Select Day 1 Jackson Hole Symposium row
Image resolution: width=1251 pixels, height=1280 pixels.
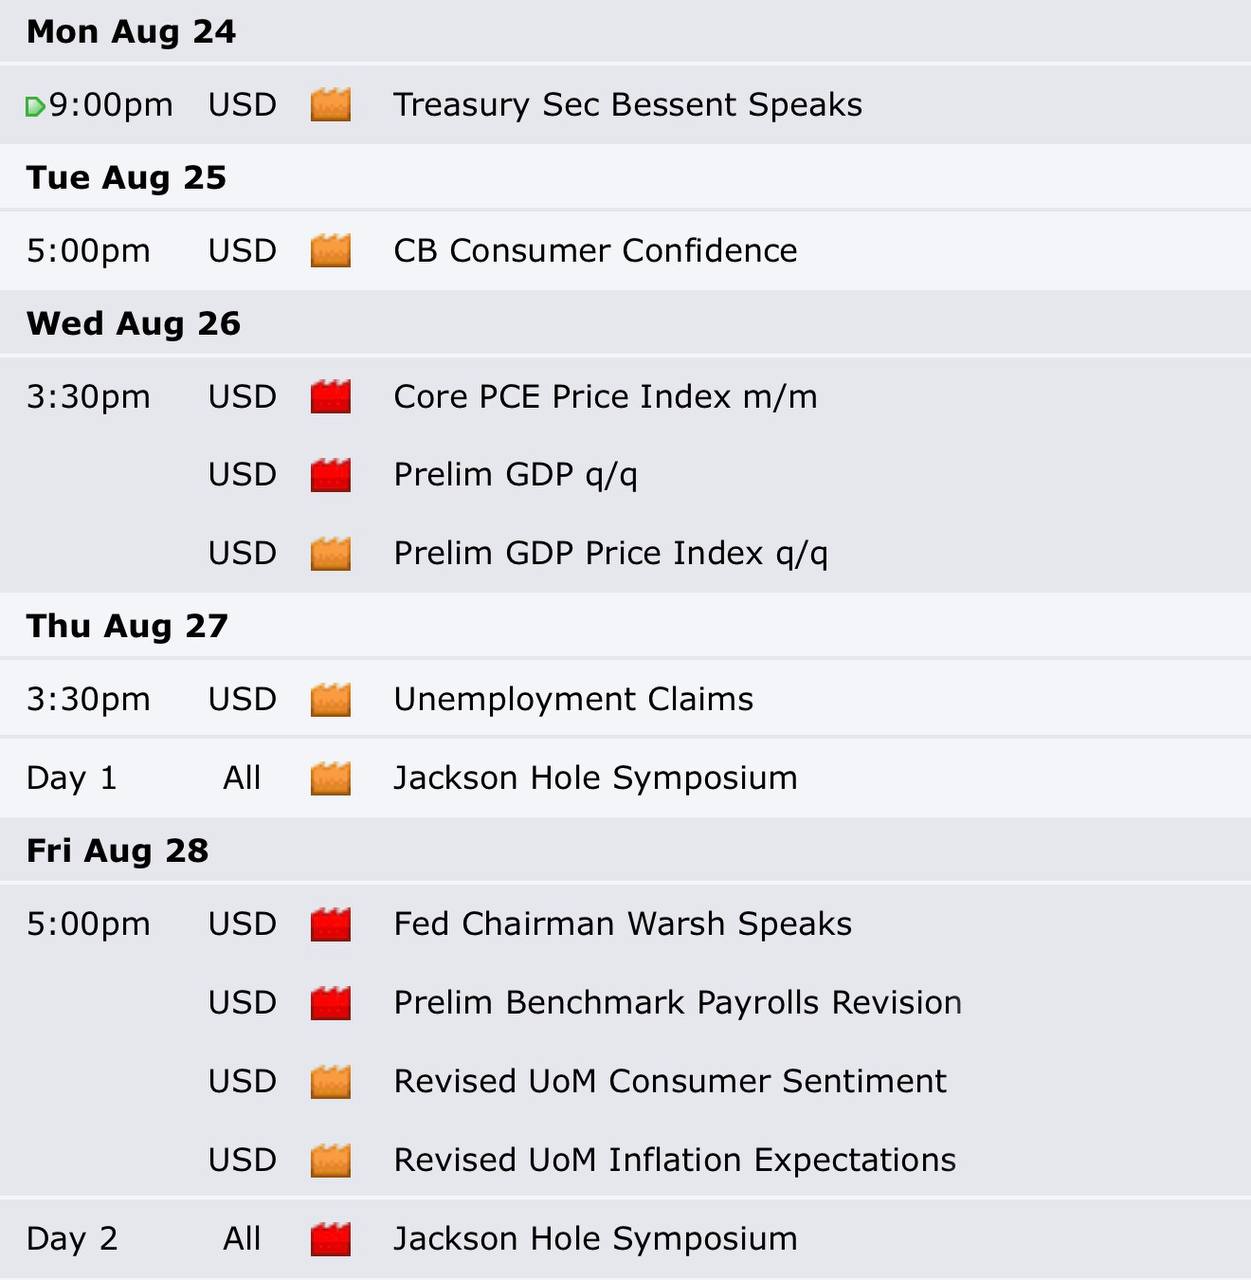[625, 778]
